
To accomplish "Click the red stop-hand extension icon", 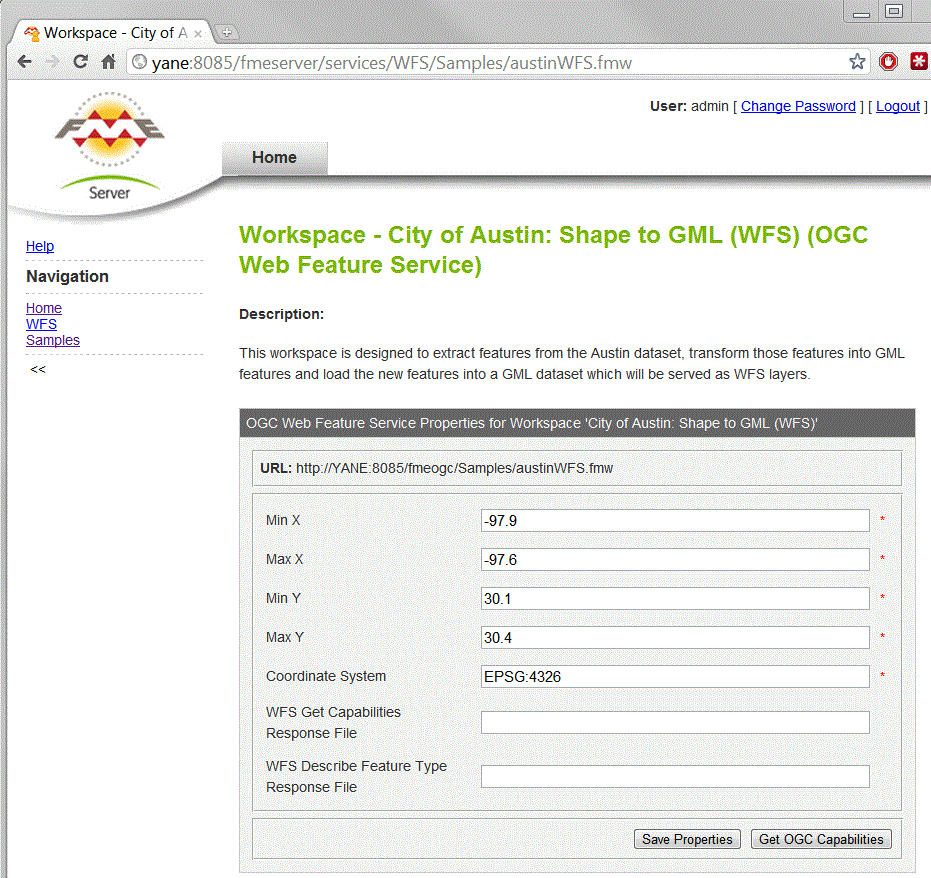I will pyautogui.click(x=888, y=62).
